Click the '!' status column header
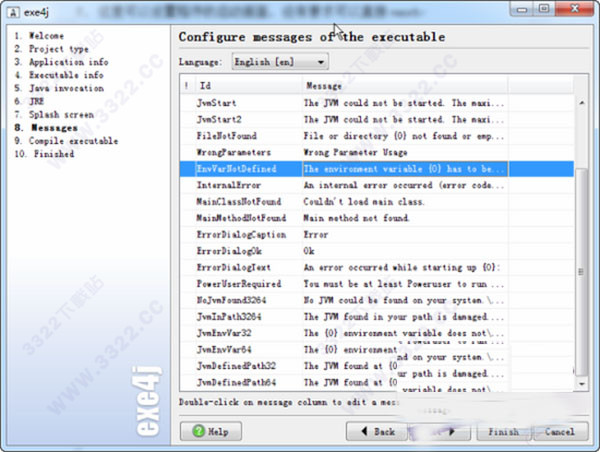 [x=187, y=86]
